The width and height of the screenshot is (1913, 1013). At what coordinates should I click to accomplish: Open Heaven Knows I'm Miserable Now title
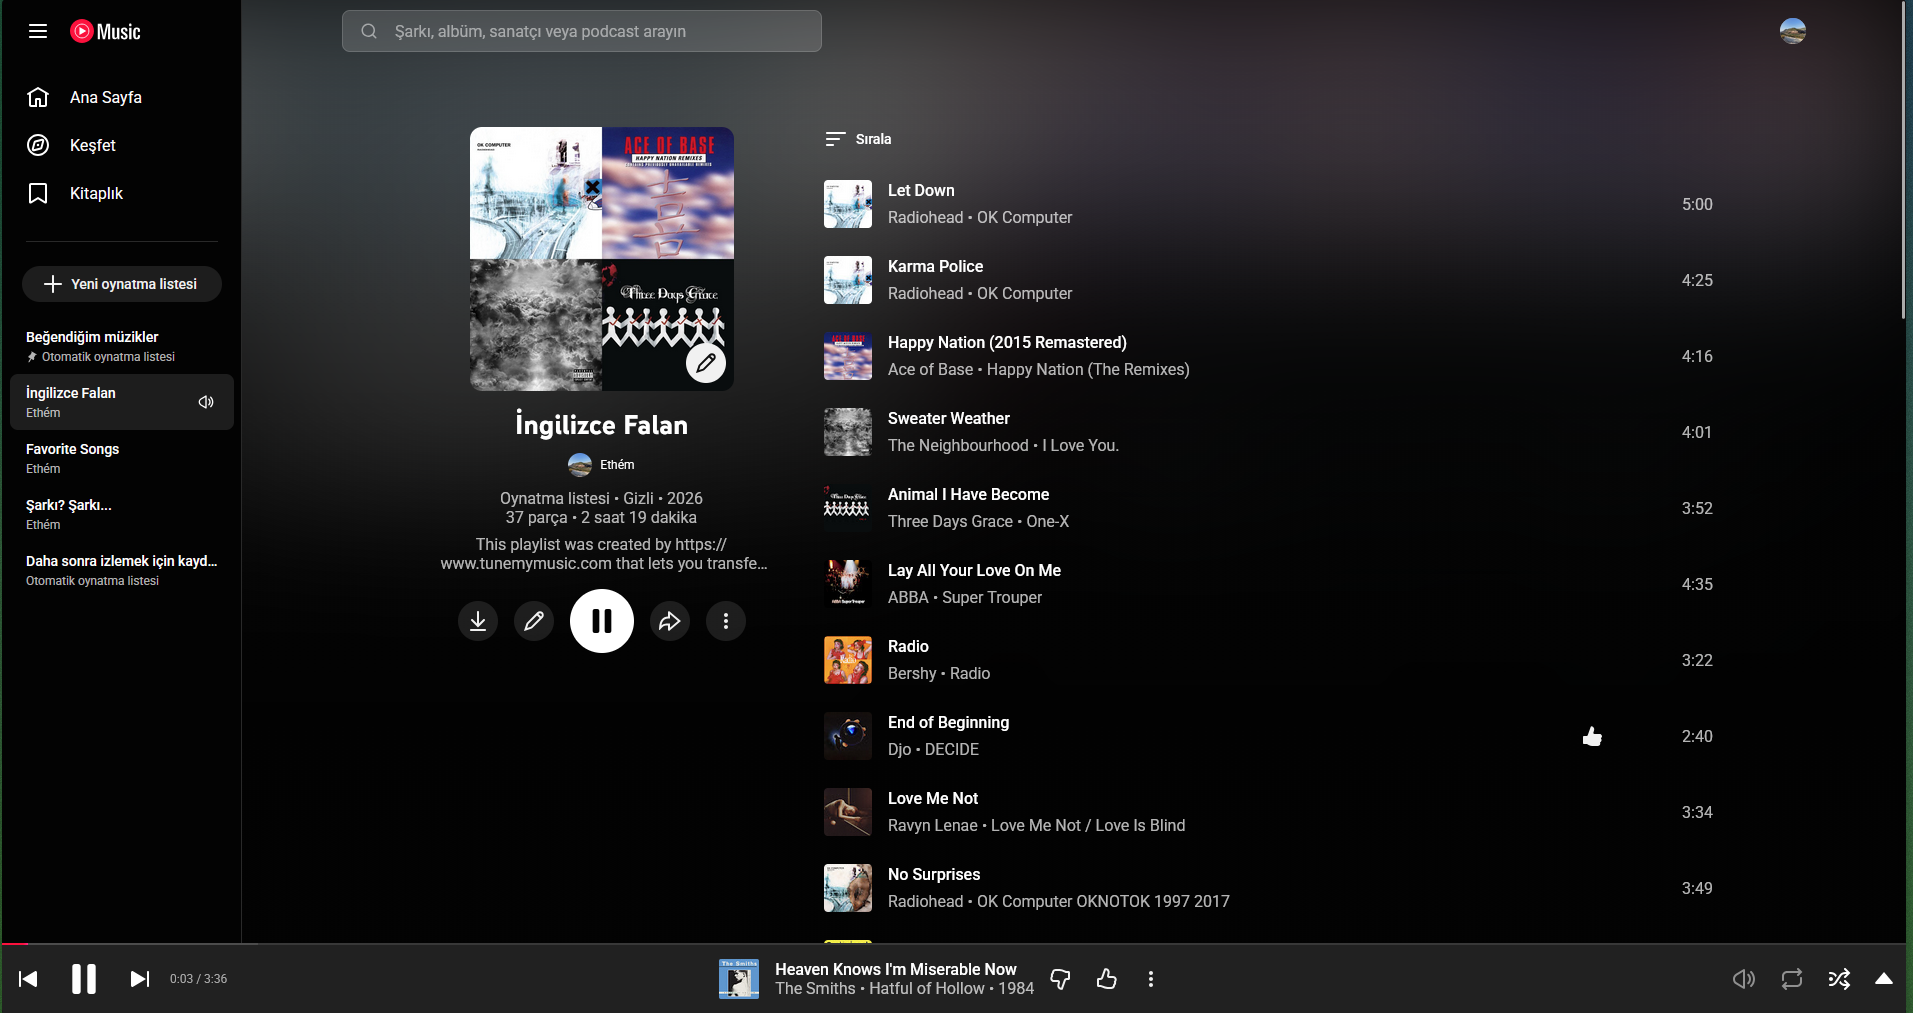(896, 969)
